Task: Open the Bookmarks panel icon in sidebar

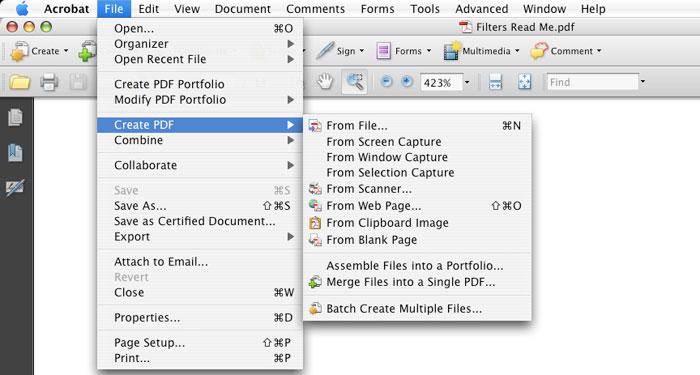Action: click(x=16, y=152)
